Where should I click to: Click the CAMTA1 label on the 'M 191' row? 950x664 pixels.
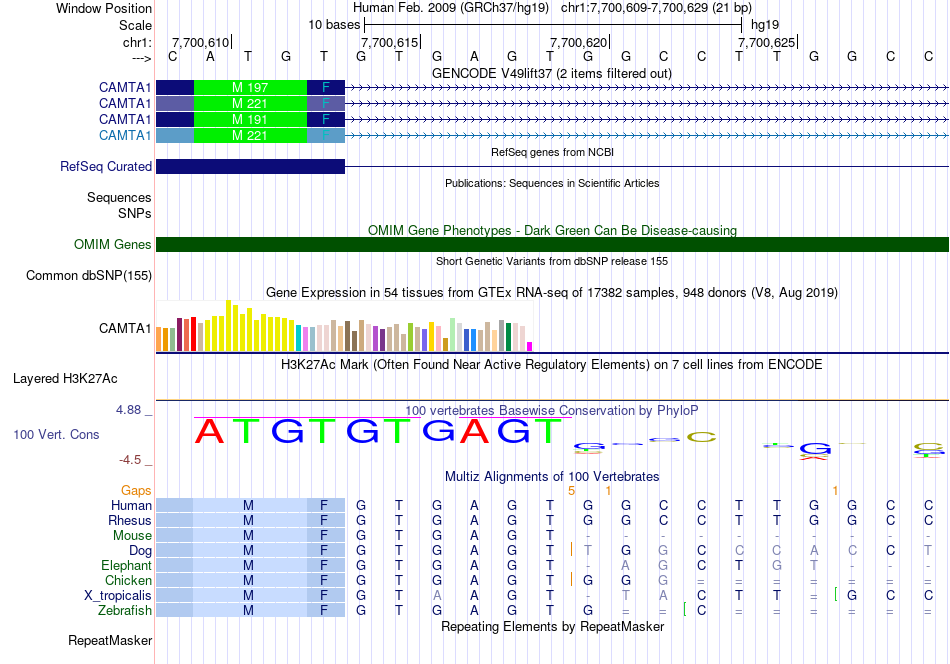pyautogui.click(x=125, y=119)
